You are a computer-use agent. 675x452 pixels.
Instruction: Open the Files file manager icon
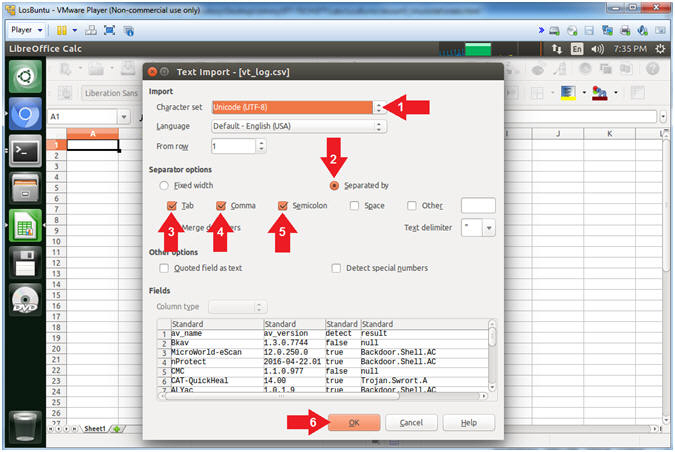pyautogui.click(x=25, y=188)
